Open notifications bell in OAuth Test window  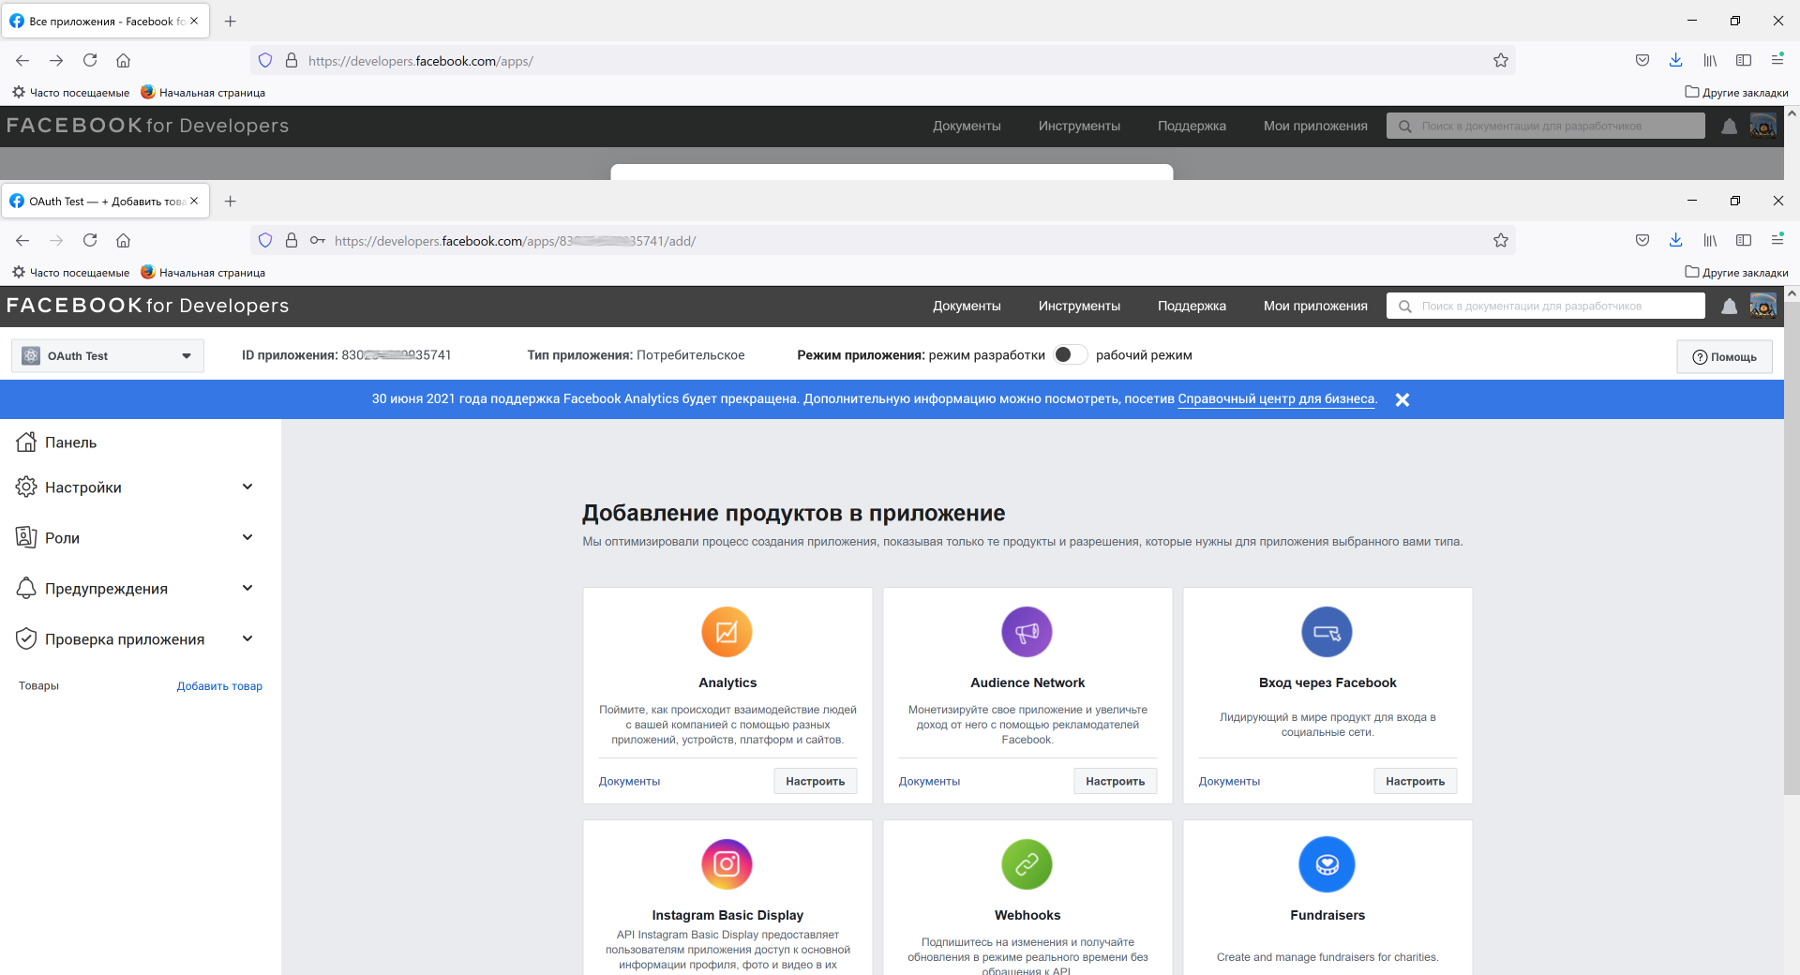1729,306
